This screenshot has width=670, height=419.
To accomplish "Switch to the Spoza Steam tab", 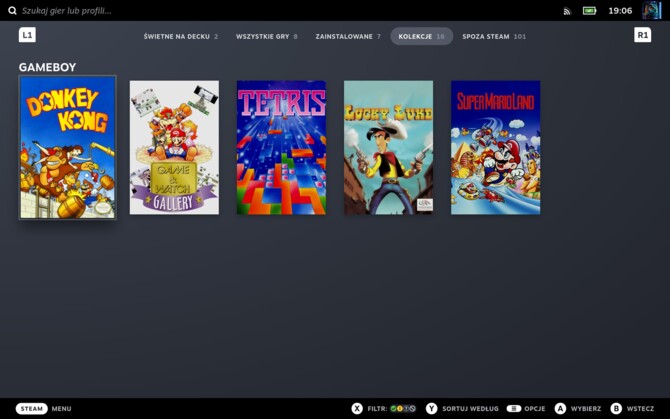I will click(x=494, y=37).
